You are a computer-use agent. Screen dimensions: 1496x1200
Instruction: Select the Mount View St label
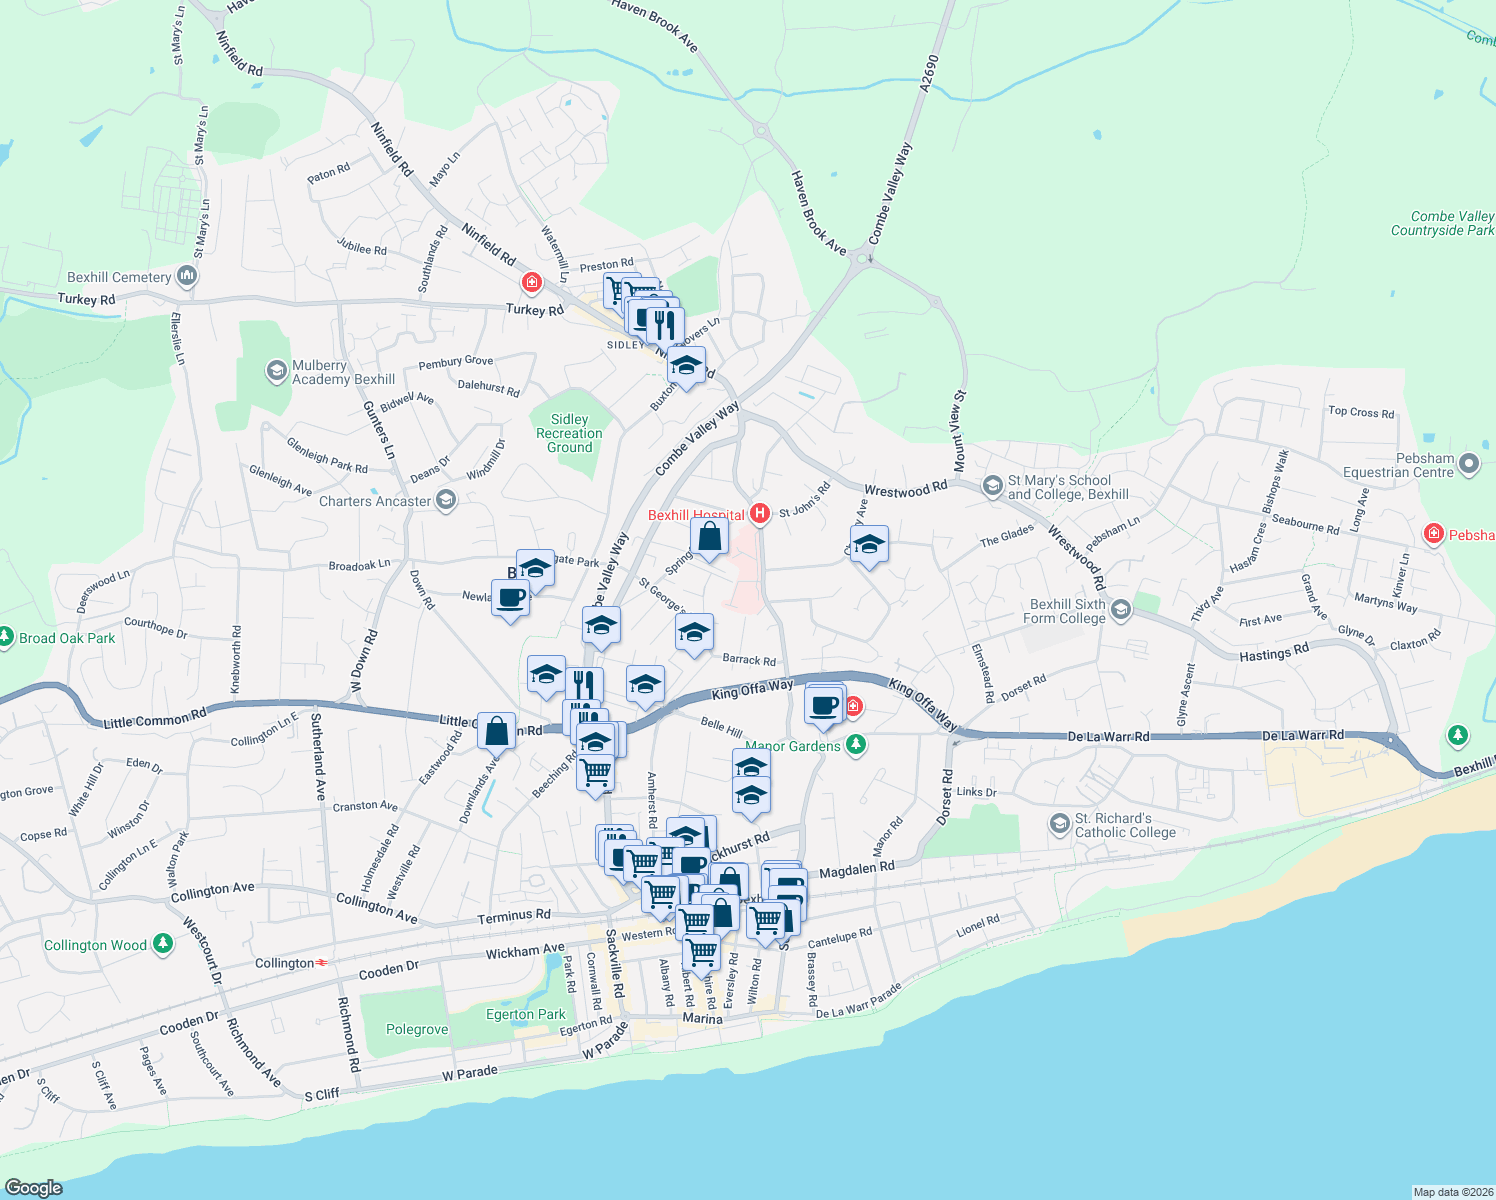point(959,431)
